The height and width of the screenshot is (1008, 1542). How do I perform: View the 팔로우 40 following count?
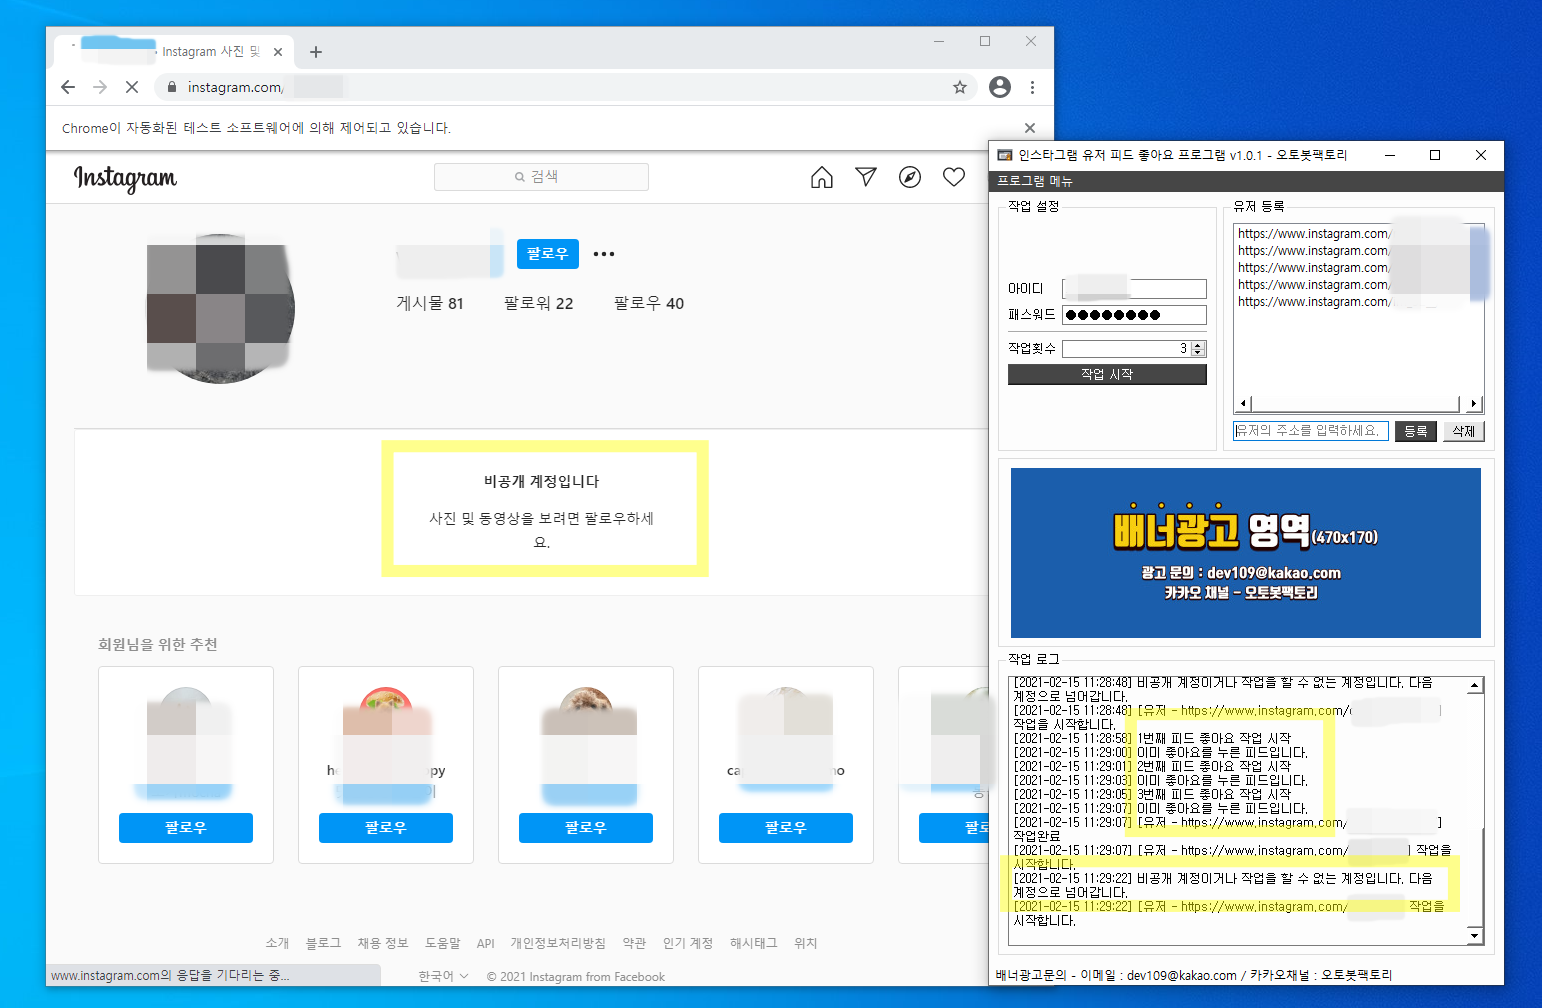649,303
